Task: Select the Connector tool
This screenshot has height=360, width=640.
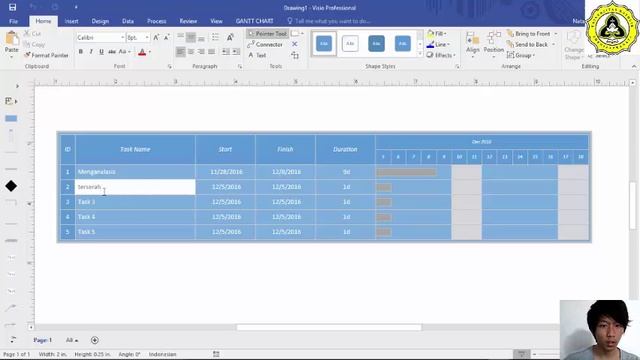Action: tap(265, 44)
